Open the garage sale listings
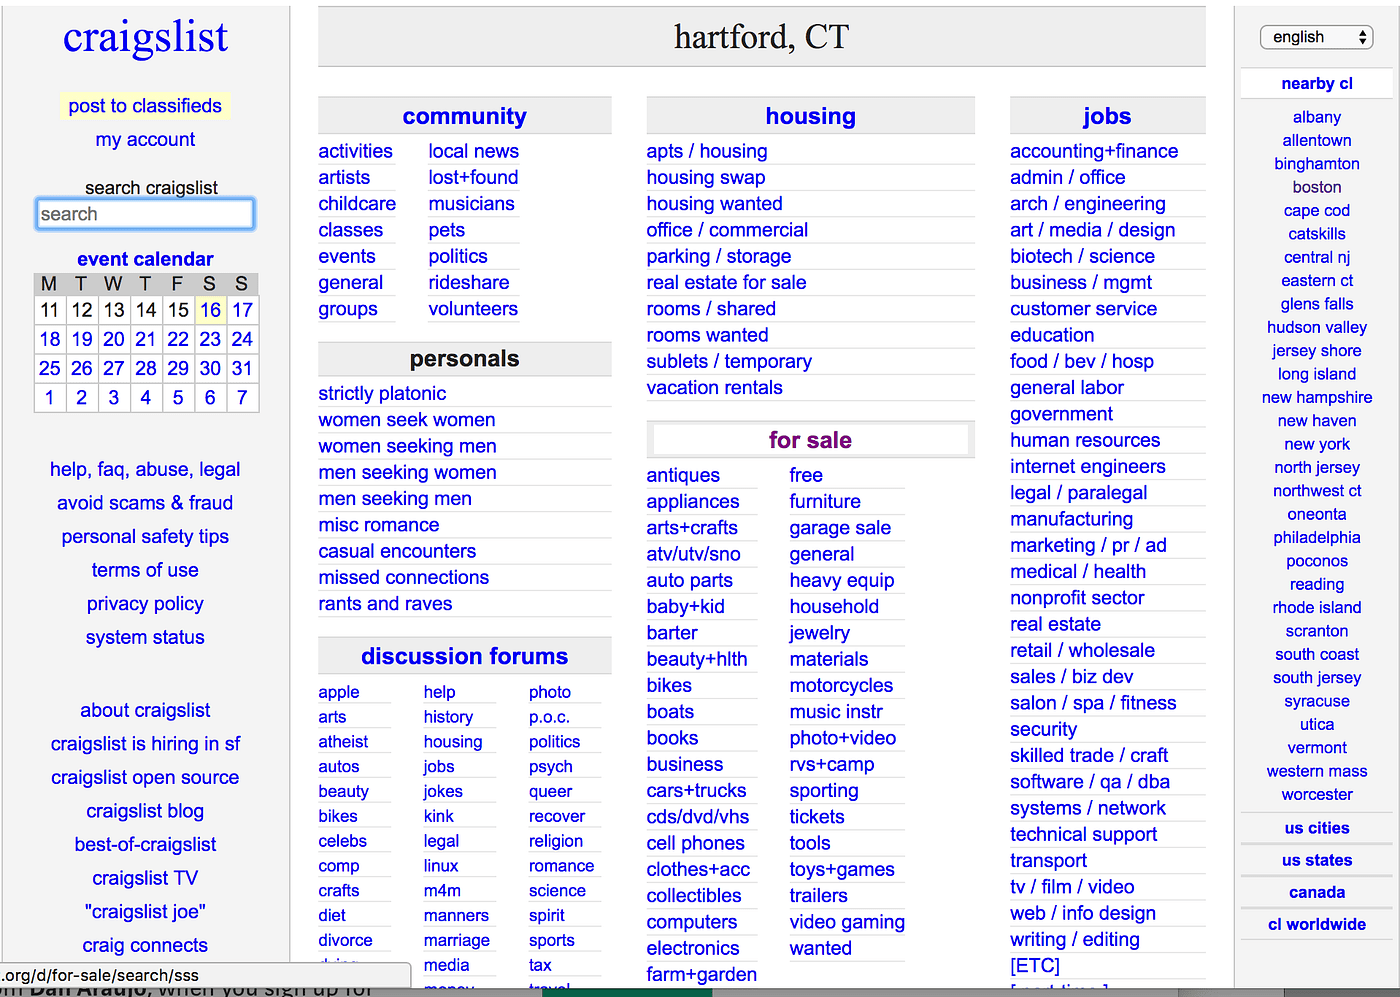Viewport: 1400px width, 997px height. [840, 527]
